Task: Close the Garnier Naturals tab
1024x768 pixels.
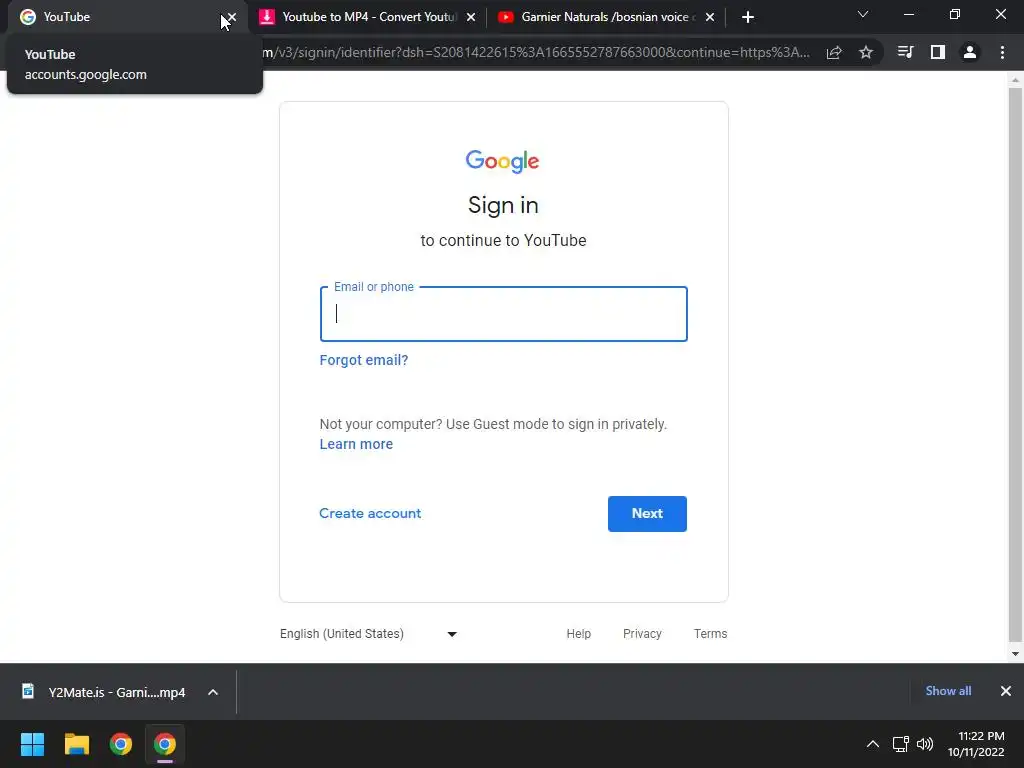Action: coord(710,17)
